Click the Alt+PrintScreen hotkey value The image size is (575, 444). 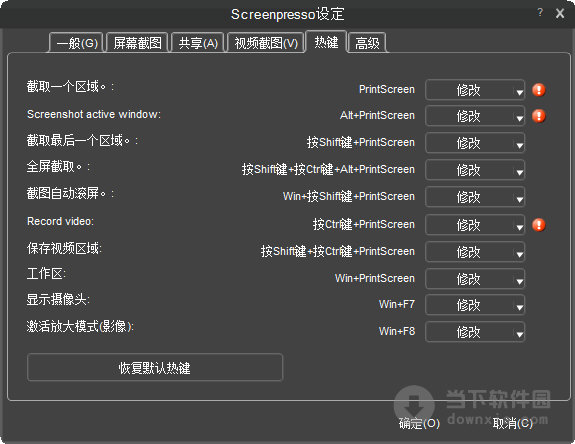click(x=377, y=115)
